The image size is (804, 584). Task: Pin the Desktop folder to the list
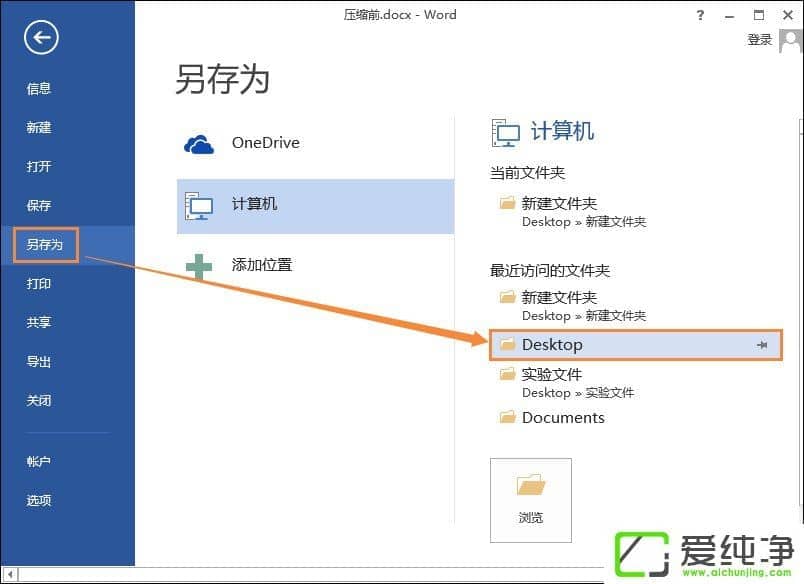tap(762, 345)
